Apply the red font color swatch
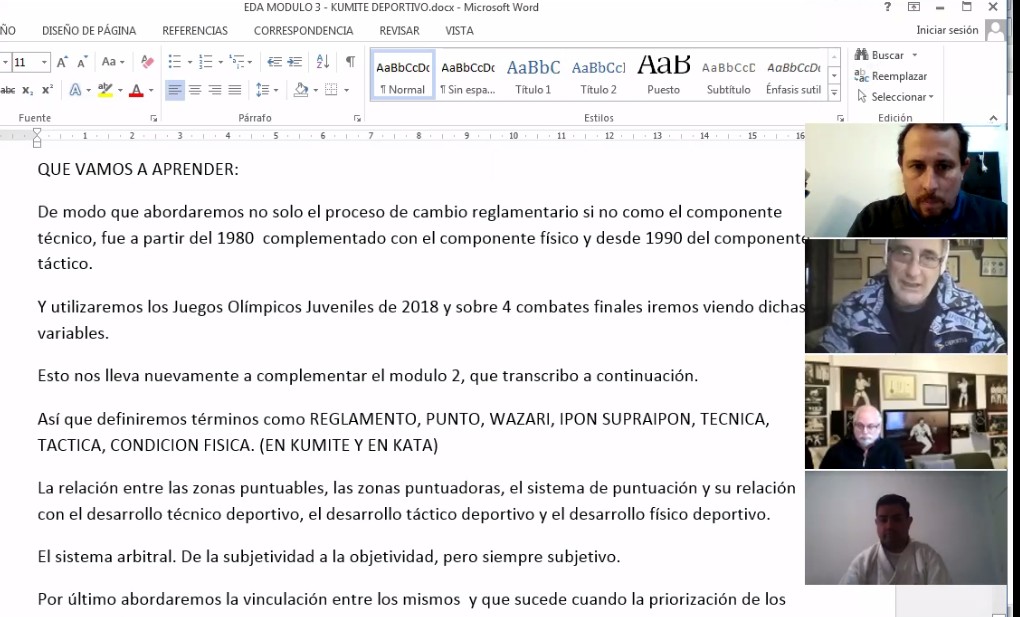 tap(136, 90)
